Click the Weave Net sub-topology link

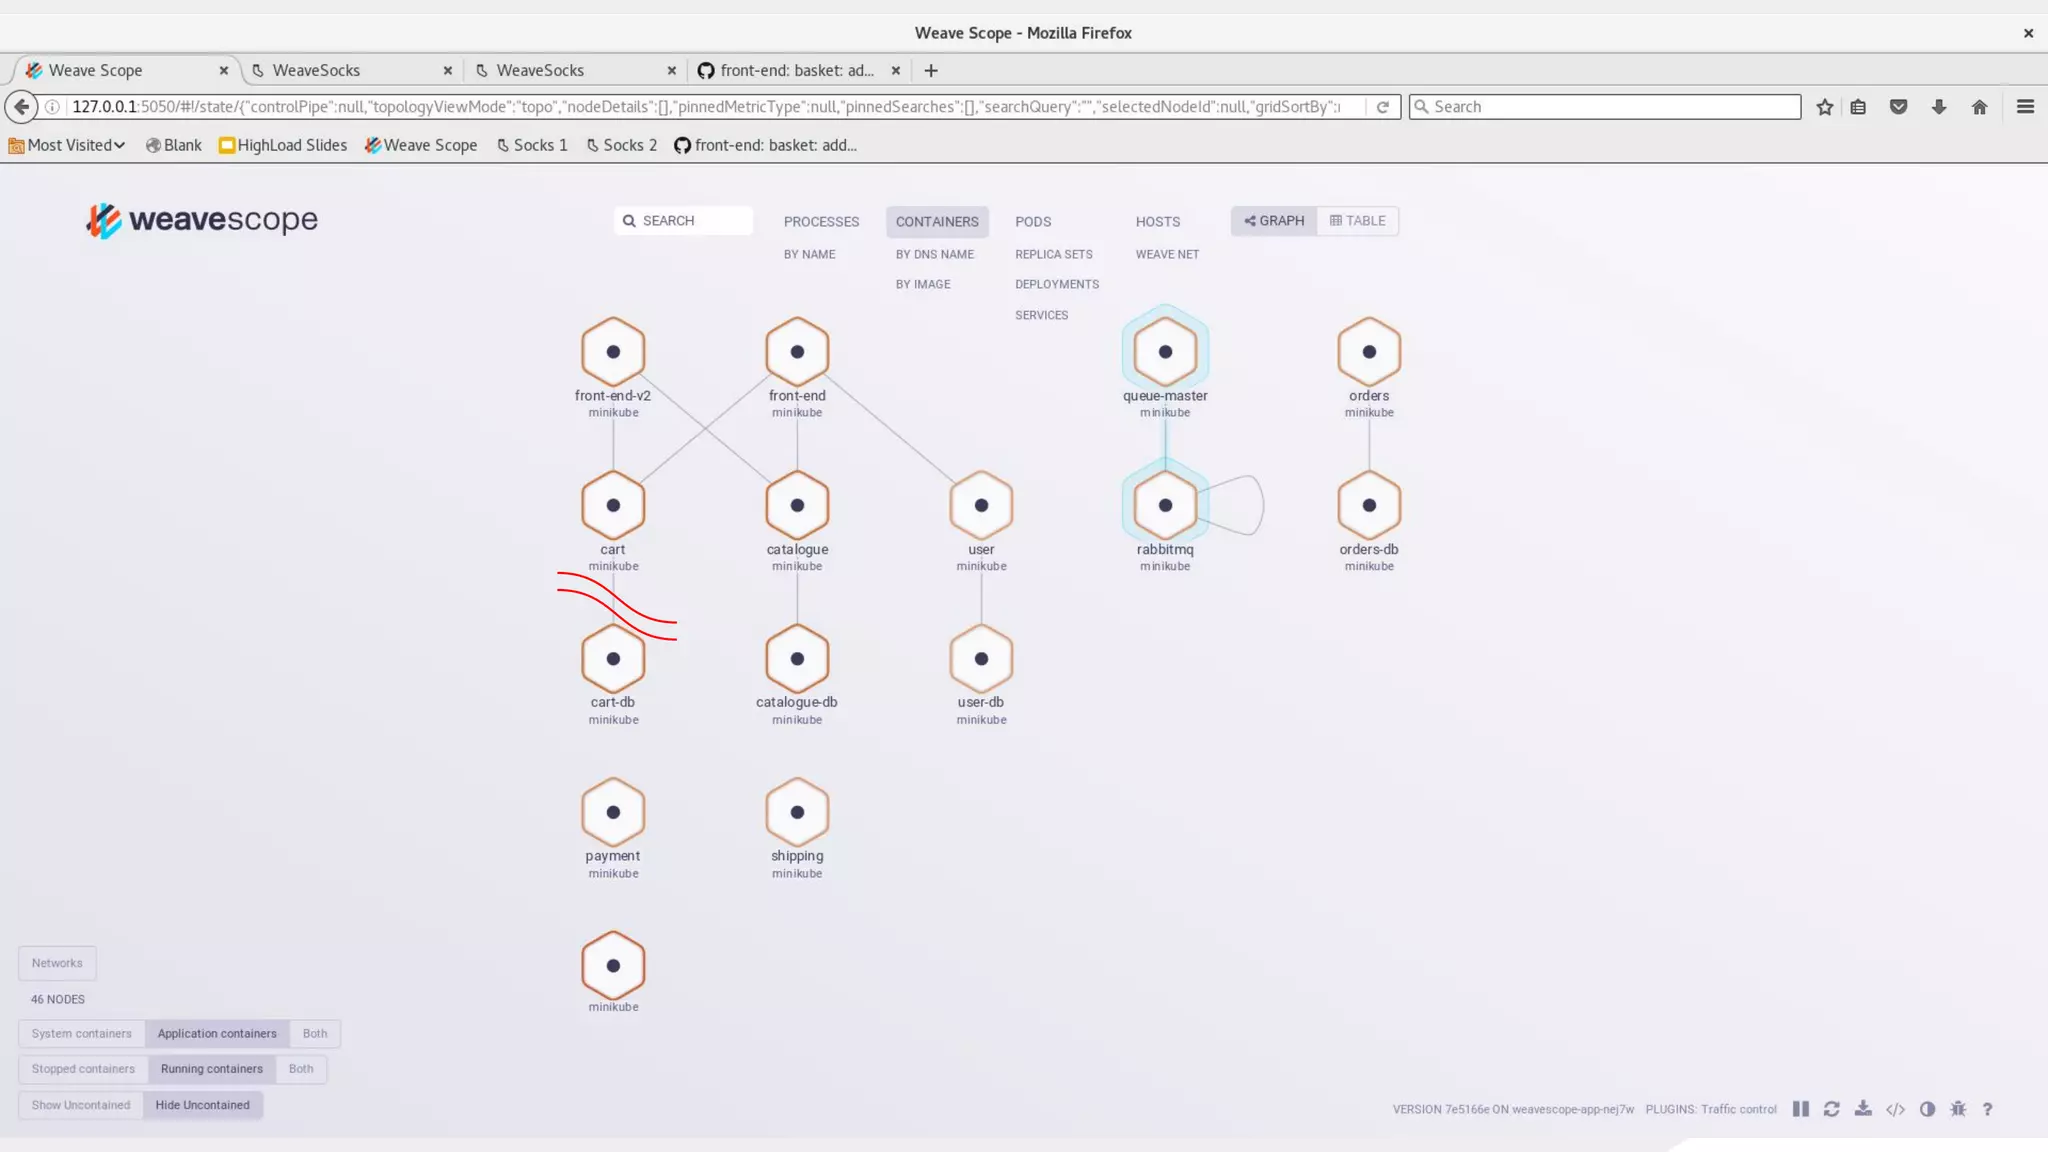1167,255
